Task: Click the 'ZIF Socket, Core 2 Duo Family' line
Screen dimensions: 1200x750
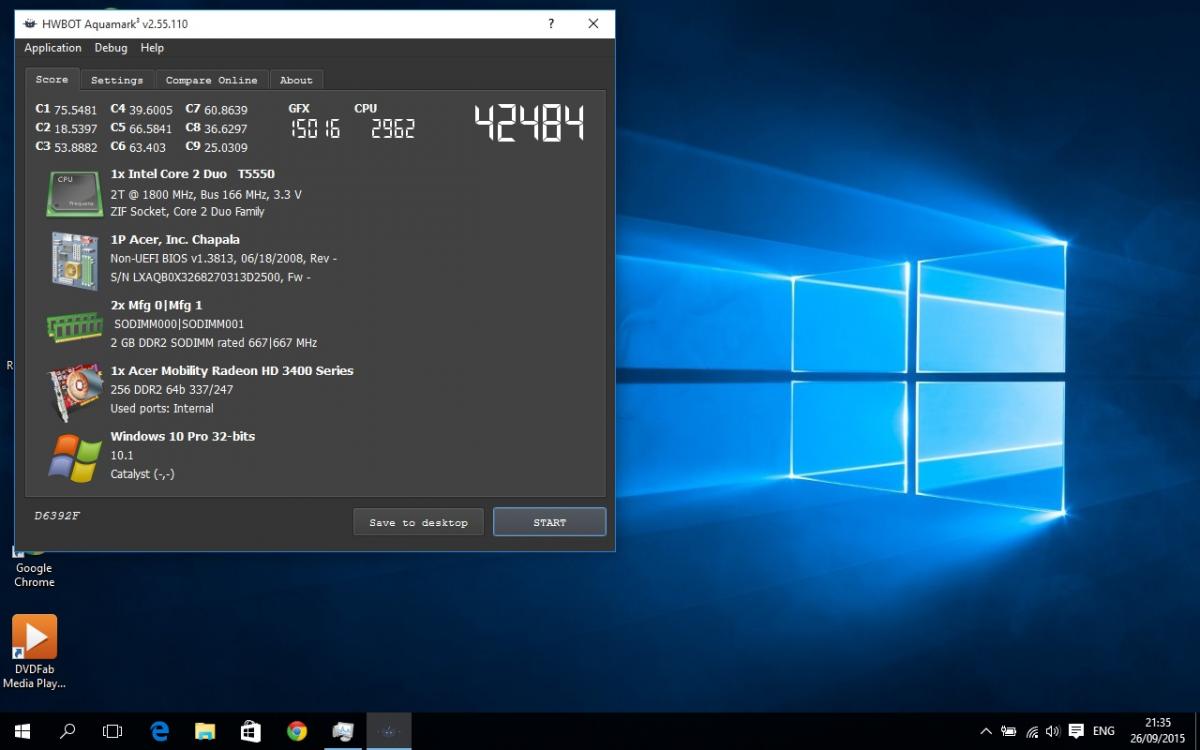Action: [187, 212]
